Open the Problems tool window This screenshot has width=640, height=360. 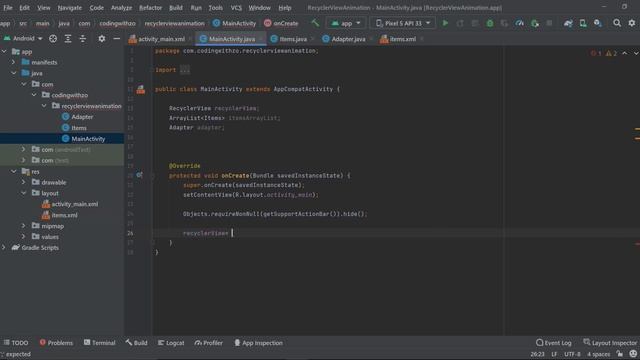(56, 343)
